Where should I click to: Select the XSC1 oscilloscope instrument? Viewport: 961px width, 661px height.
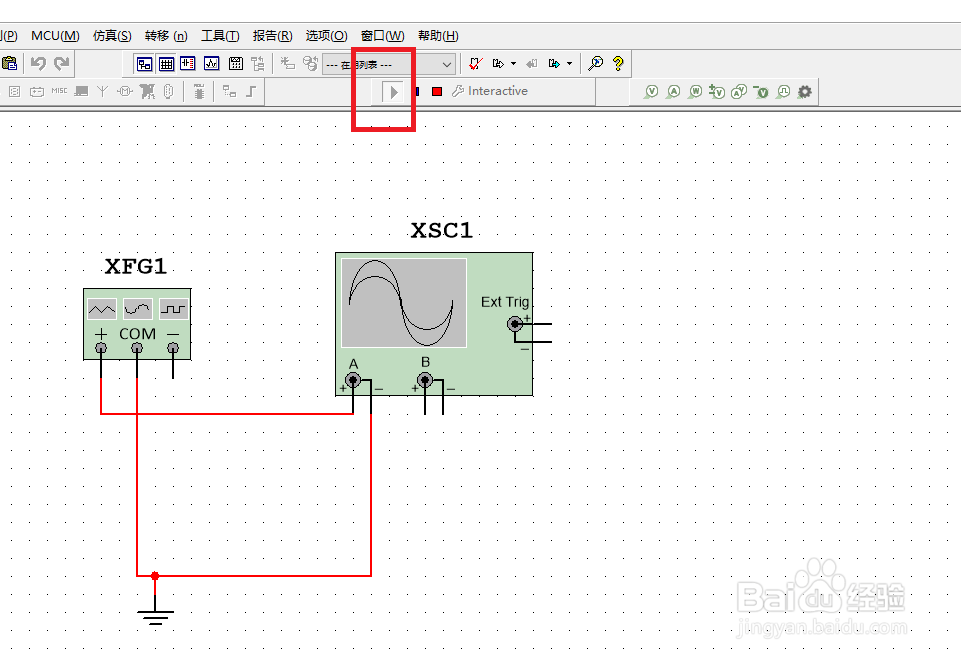pos(434,324)
